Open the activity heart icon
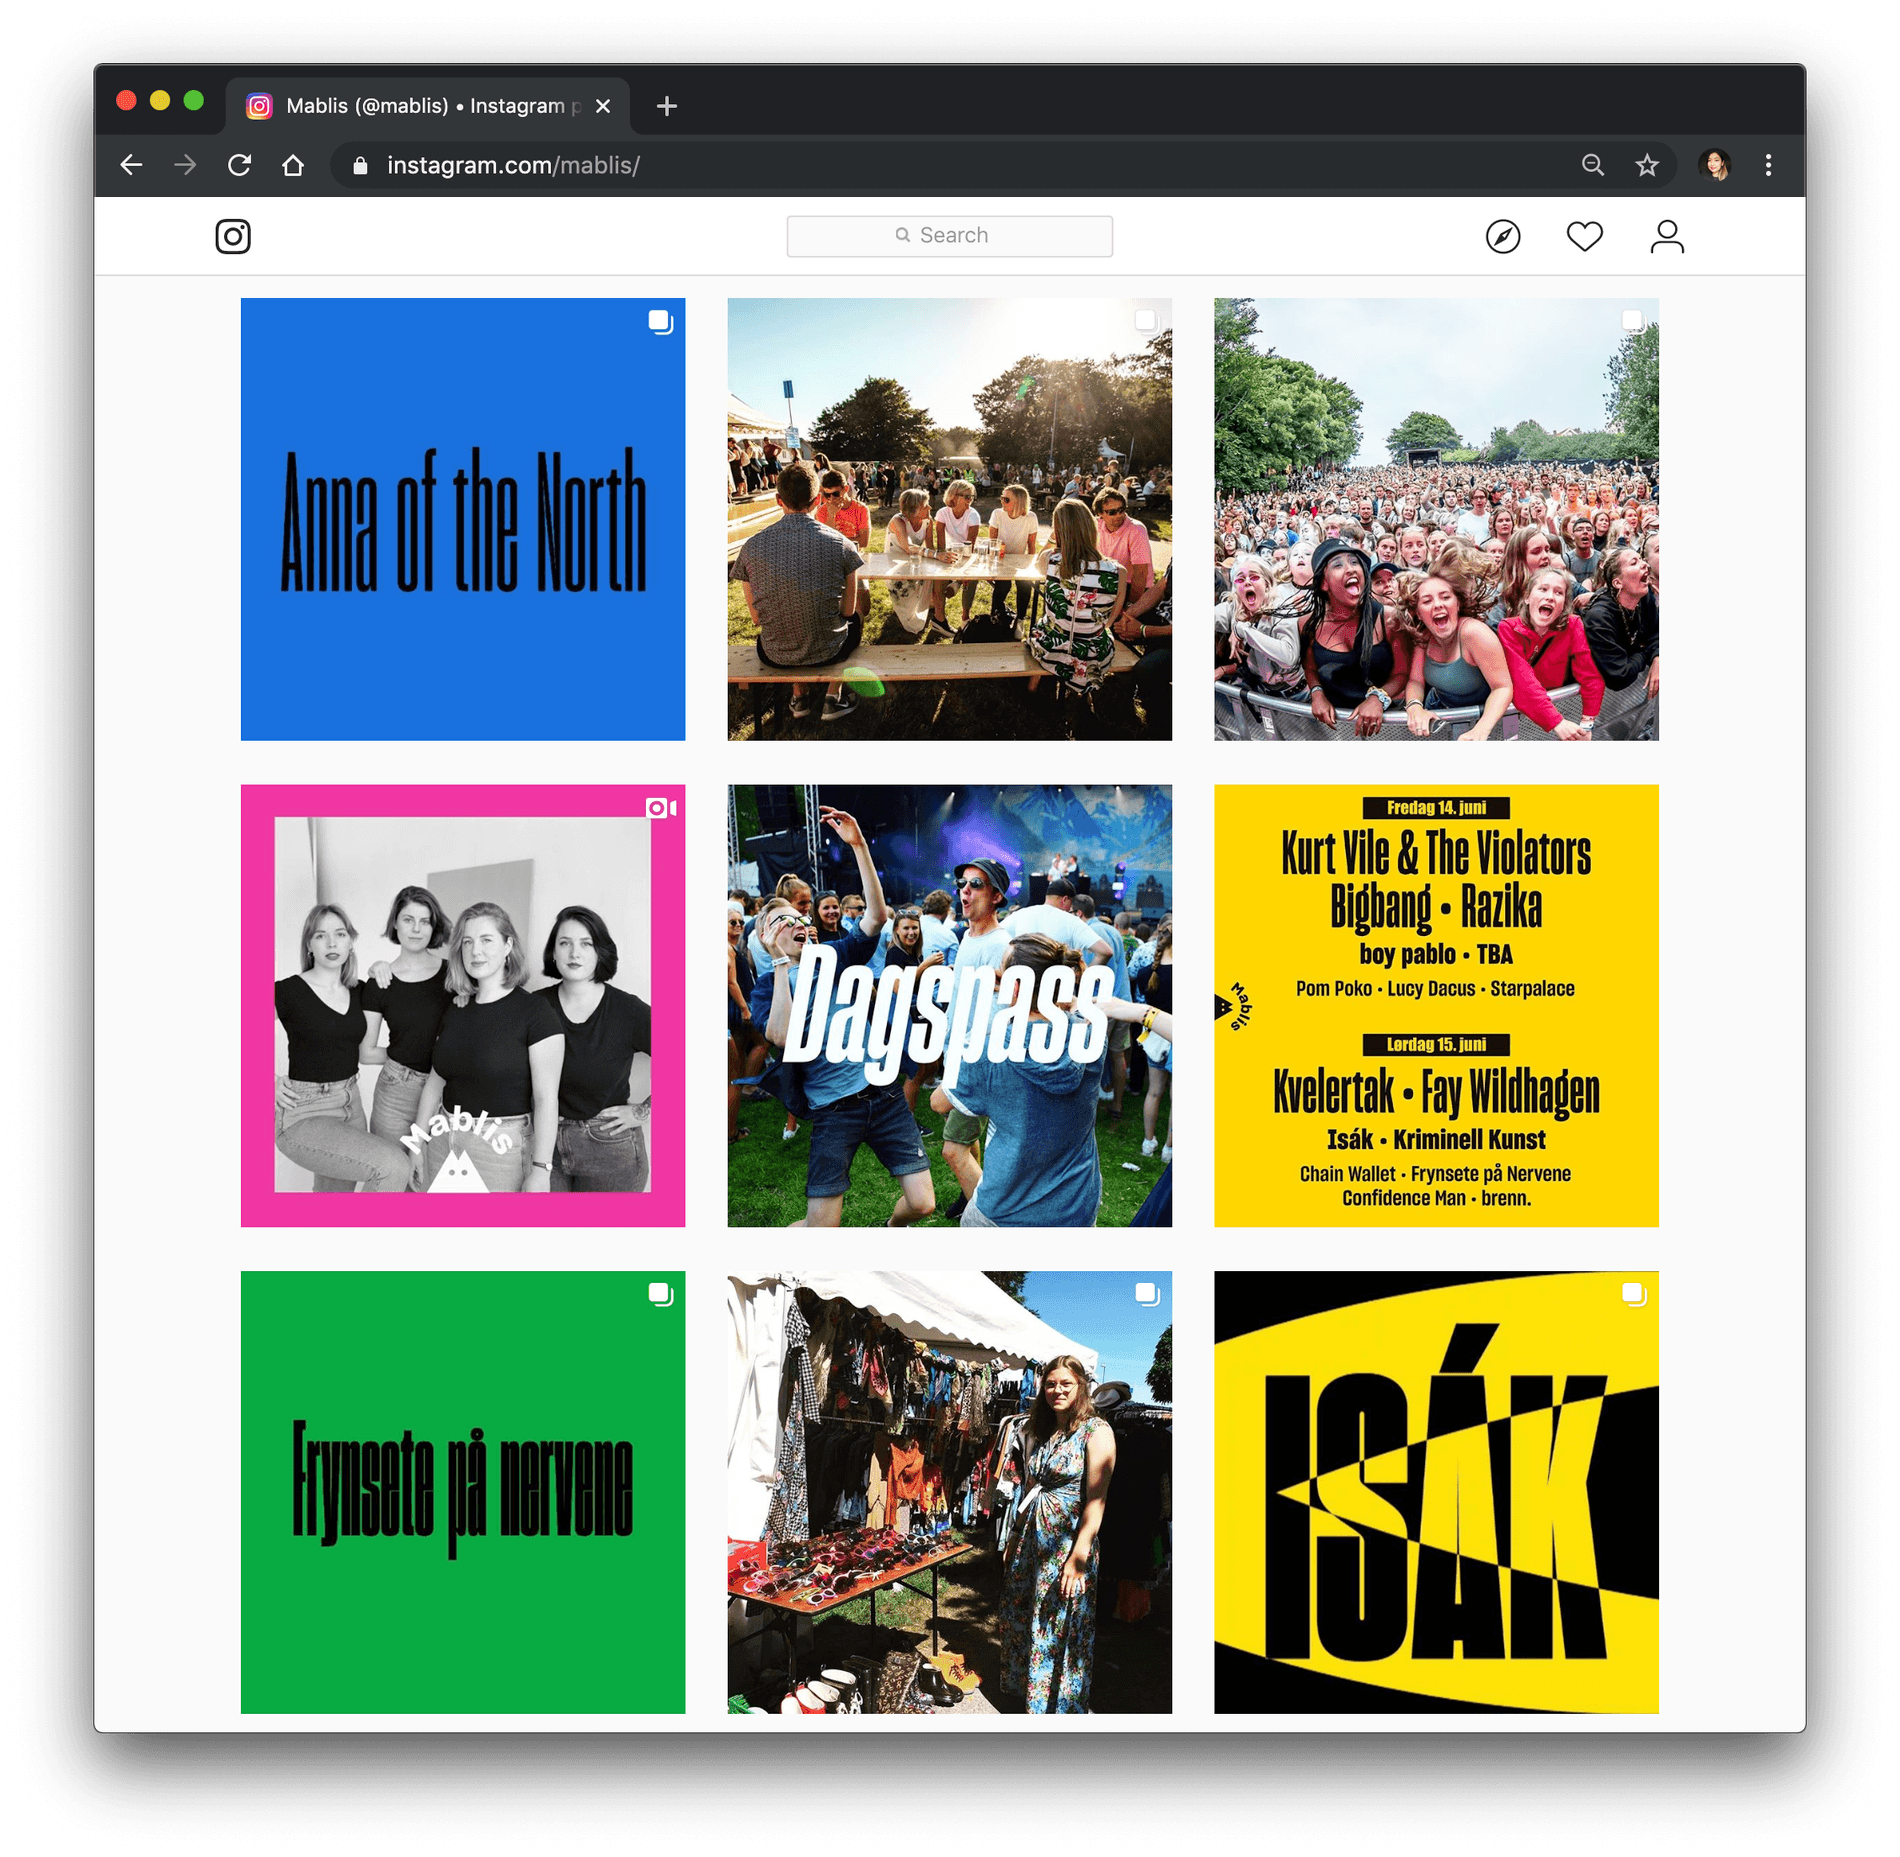Screen dimensions: 1900x1857 coord(1584,237)
